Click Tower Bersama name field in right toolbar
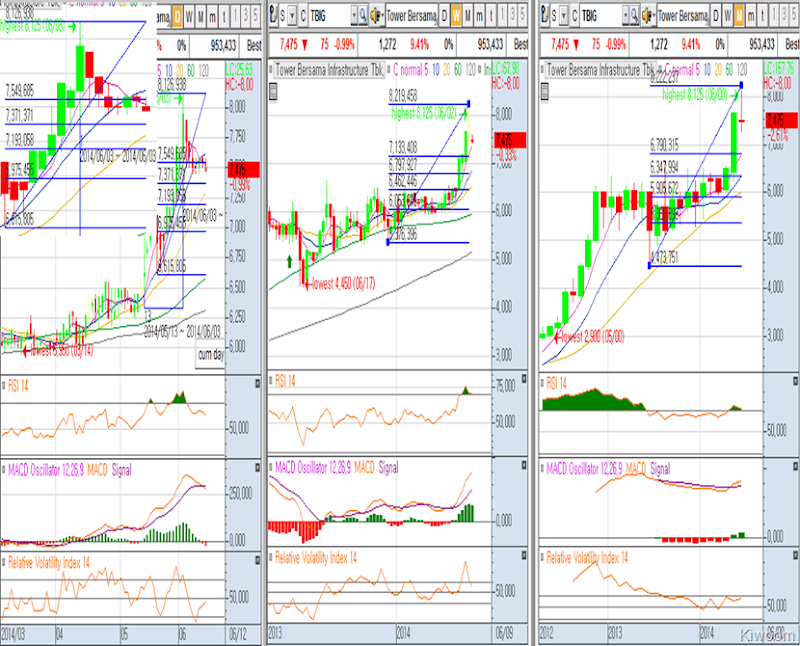The image size is (800, 646). (683, 16)
